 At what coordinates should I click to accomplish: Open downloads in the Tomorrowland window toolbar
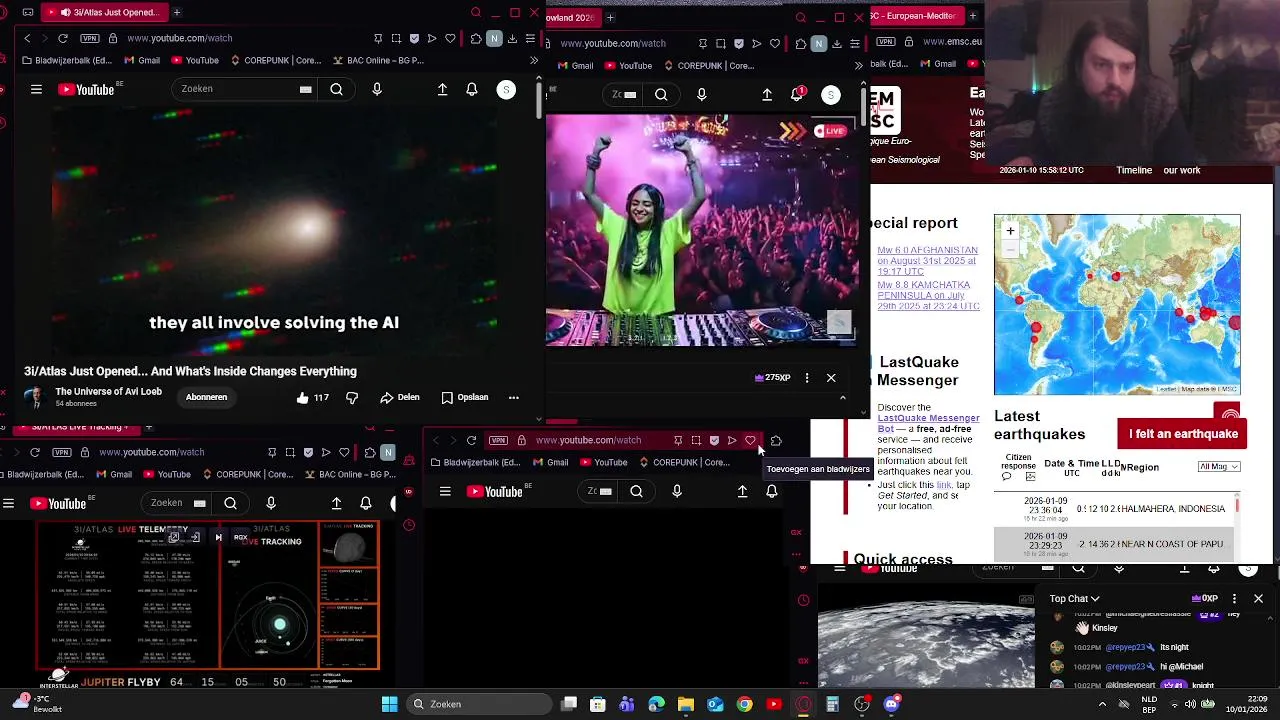tap(837, 44)
